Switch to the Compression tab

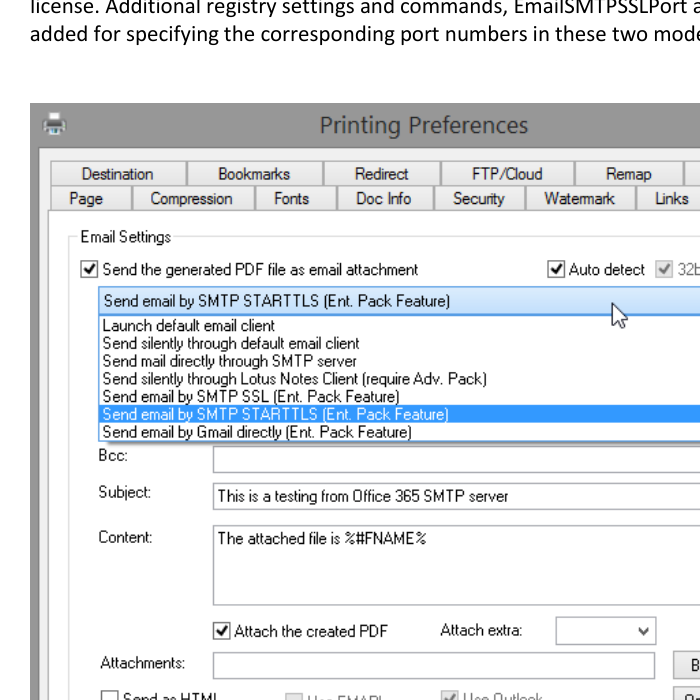192,199
